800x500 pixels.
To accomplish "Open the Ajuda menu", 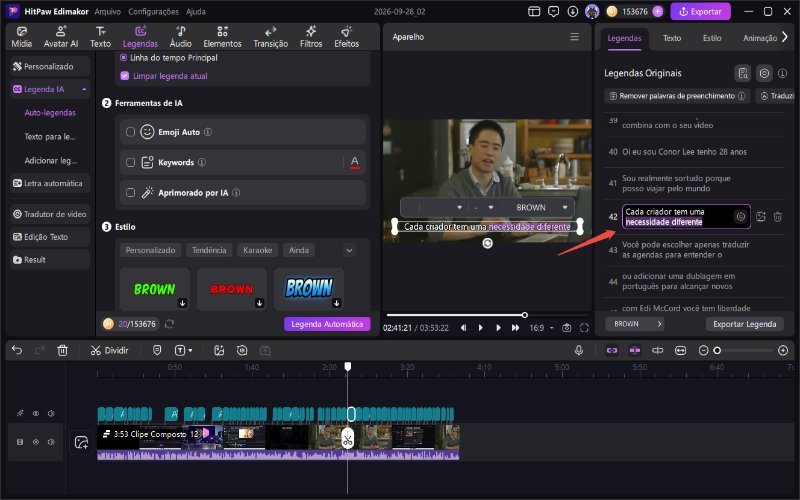I will [x=195, y=11].
